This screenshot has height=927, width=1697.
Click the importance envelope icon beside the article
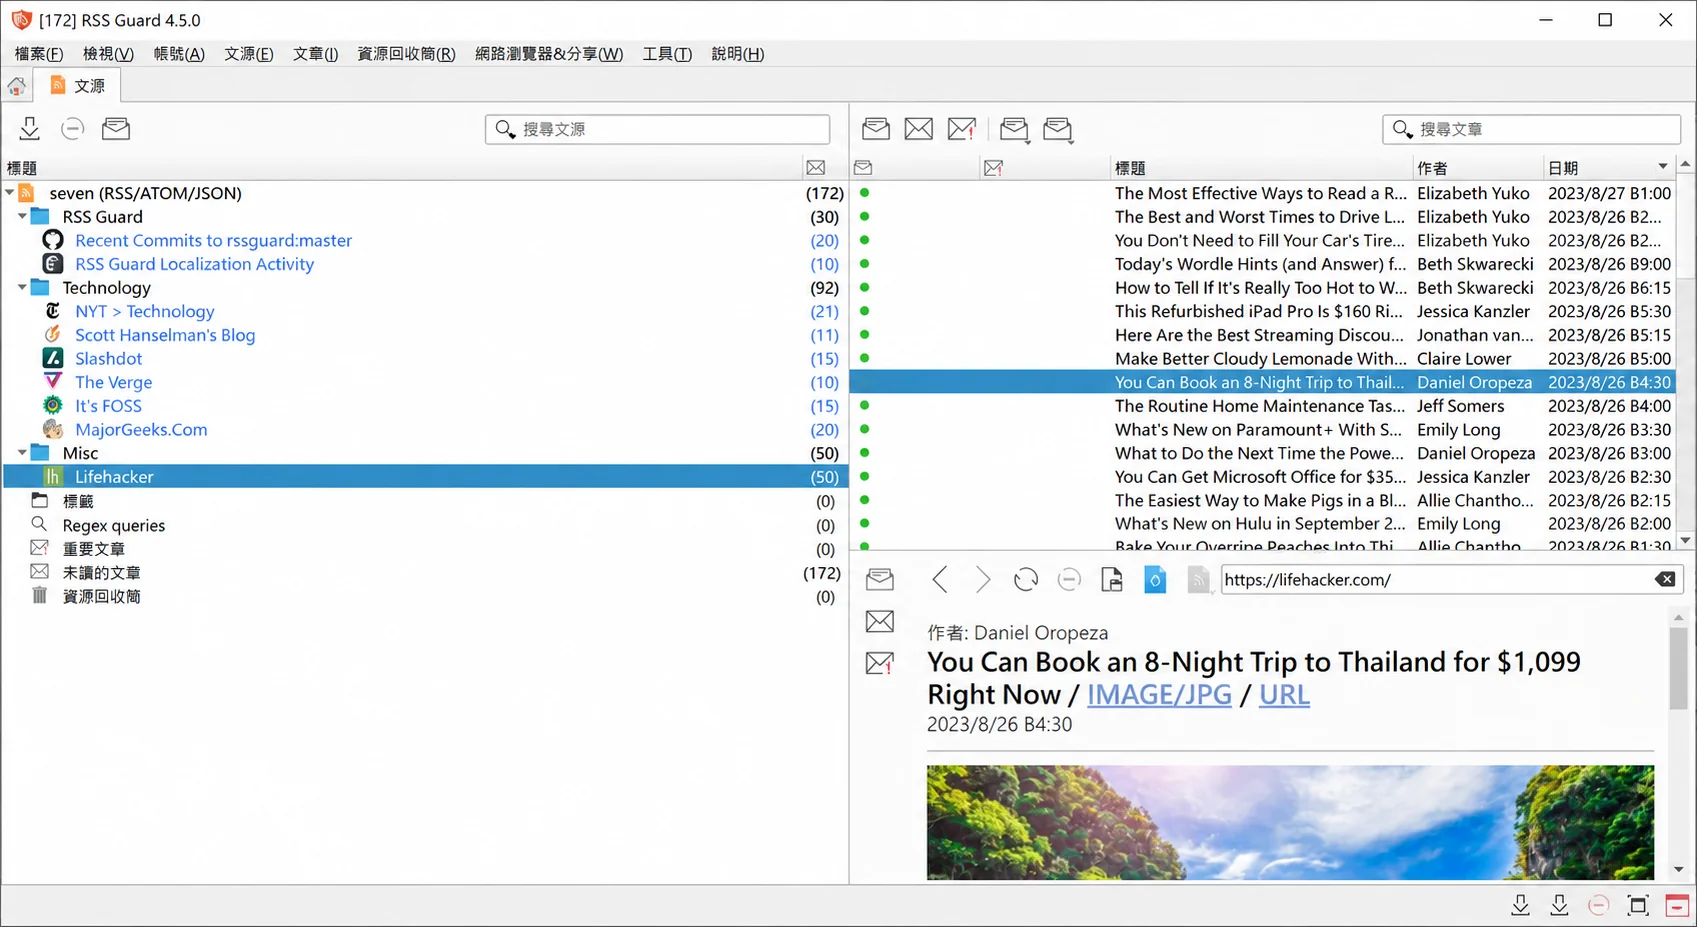(x=880, y=663)
